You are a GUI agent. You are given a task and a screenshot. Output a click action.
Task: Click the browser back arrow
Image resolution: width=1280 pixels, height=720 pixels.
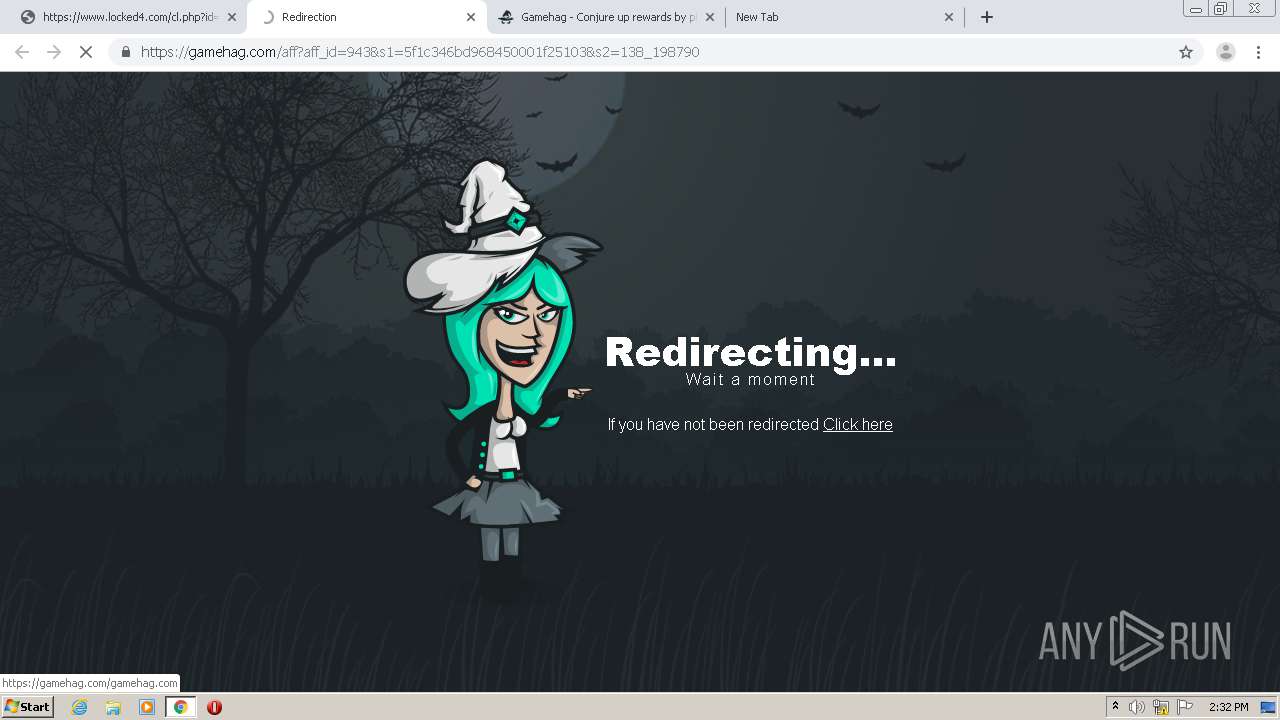pyautogui.click(x=22, y=52)
